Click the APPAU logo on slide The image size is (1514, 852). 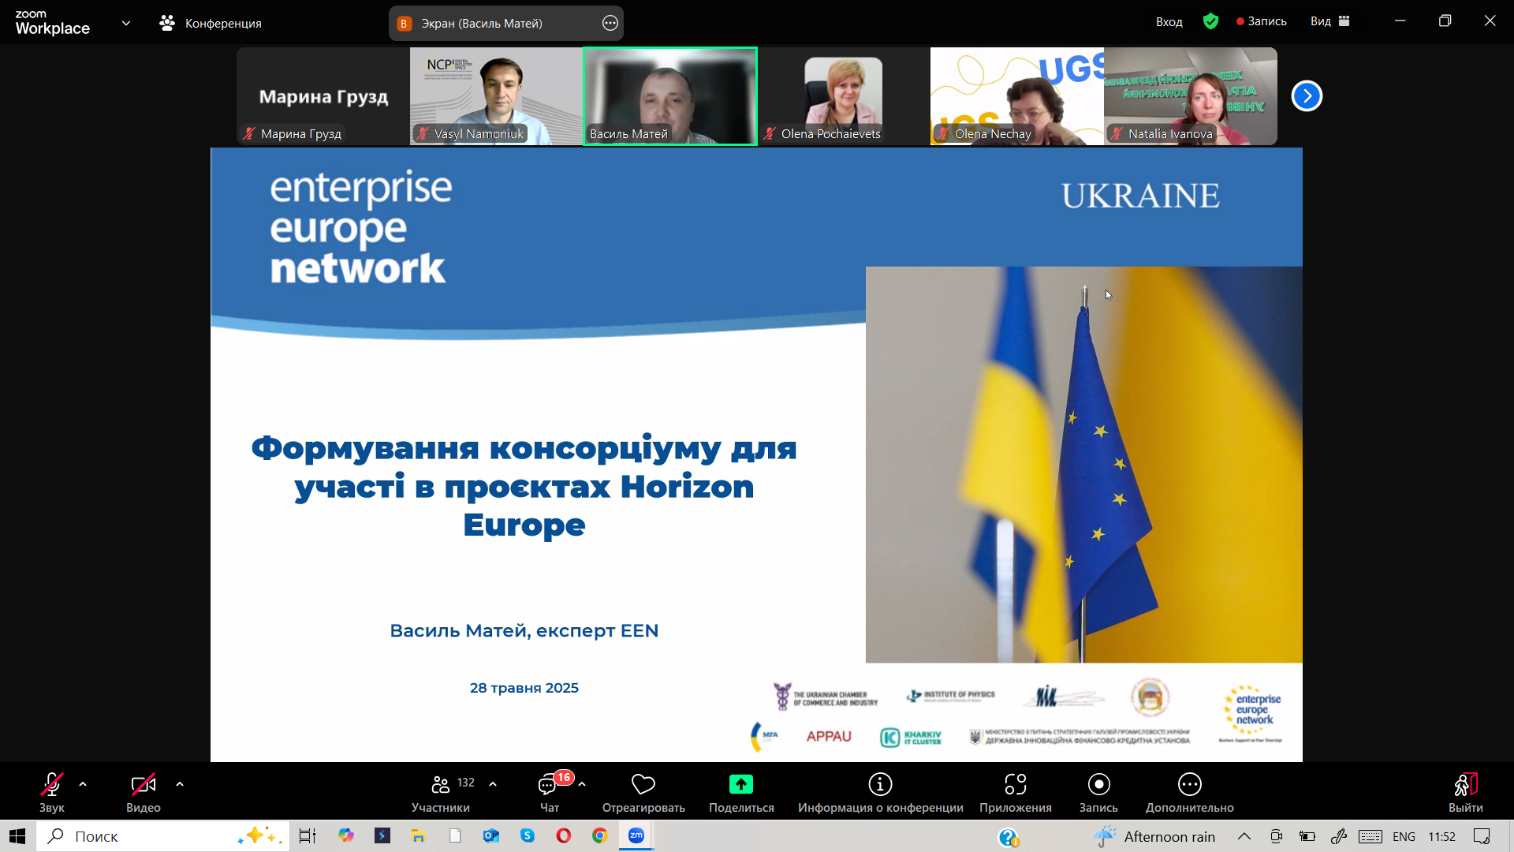point(829,736)
